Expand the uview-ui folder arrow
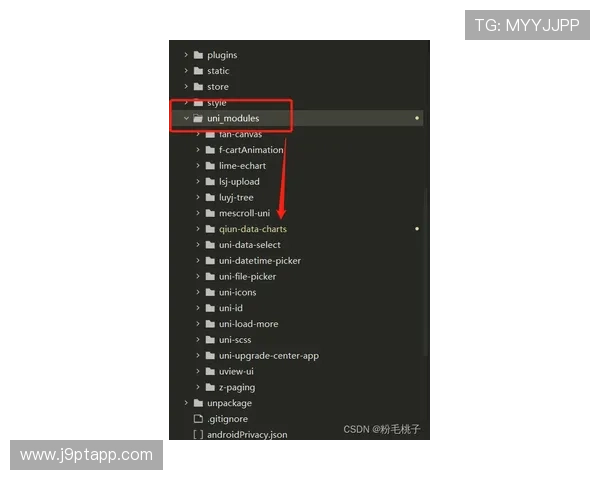The height and width of the screenshot is (480, 600). pos(198,371)
